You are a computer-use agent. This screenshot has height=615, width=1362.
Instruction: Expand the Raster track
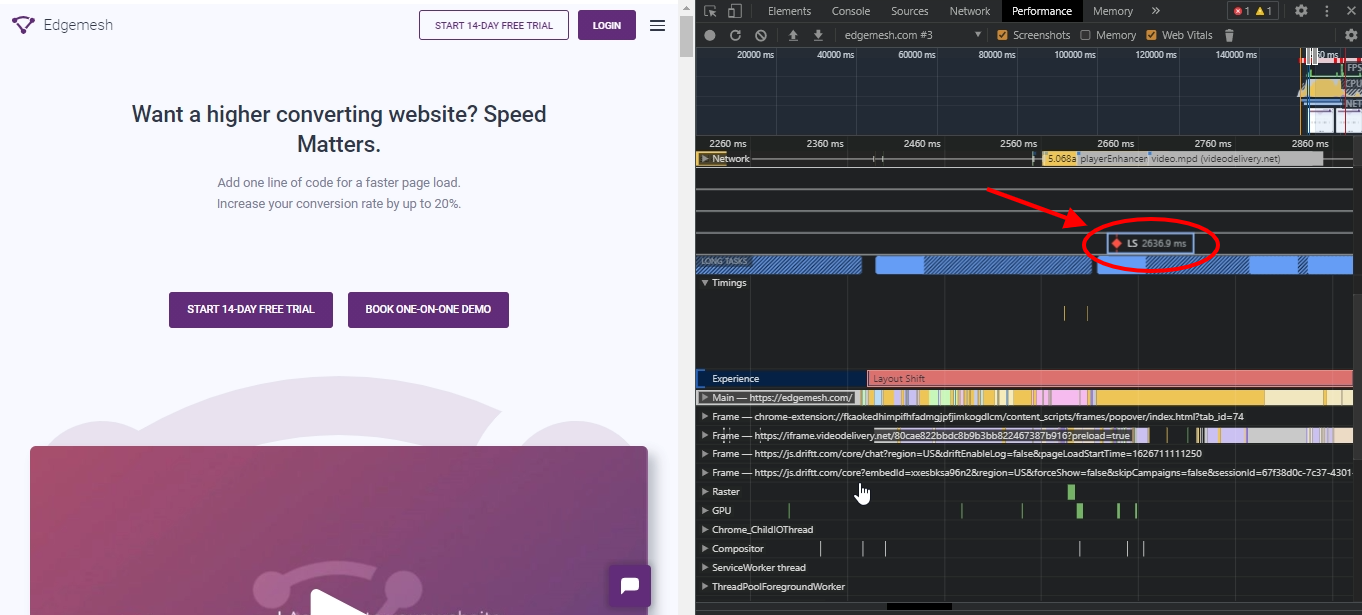[x=705, y=492]
